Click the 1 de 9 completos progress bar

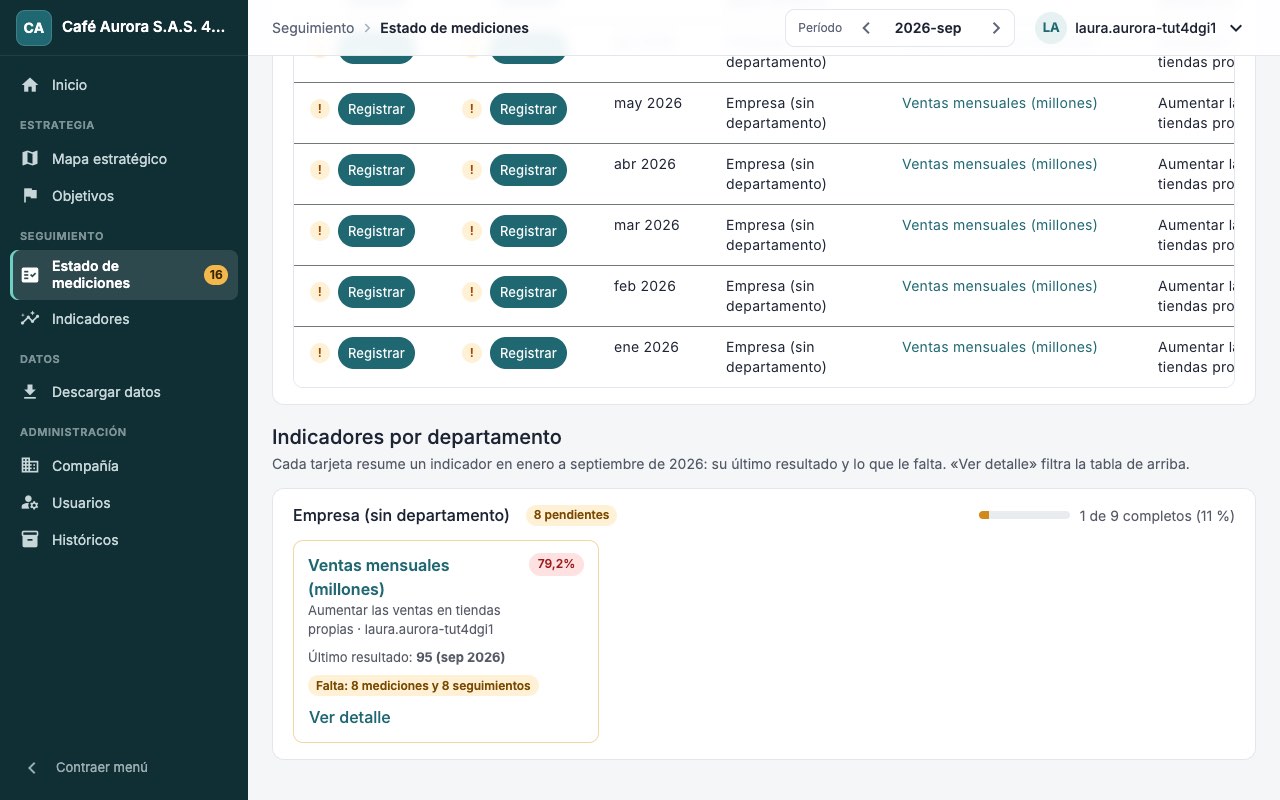click(1024, 515)
